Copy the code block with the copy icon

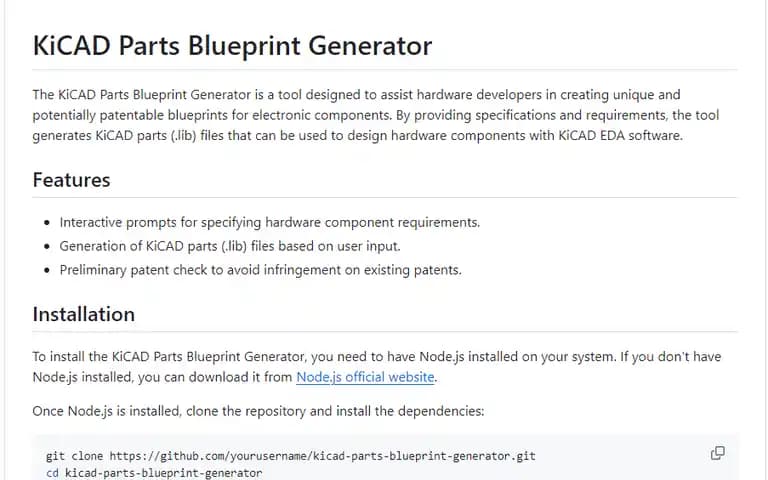718,453
